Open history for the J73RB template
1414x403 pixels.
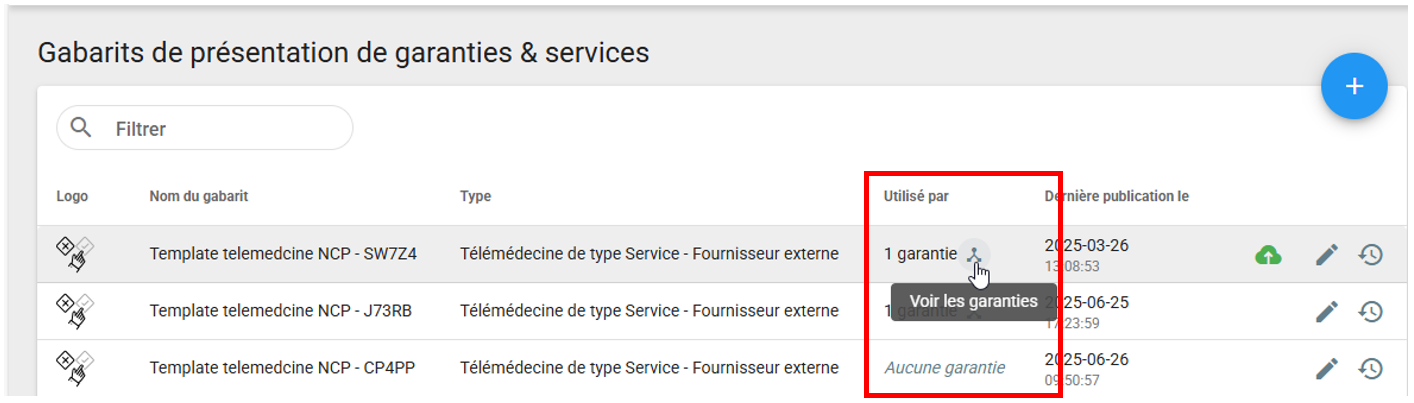pos(1370,312)
